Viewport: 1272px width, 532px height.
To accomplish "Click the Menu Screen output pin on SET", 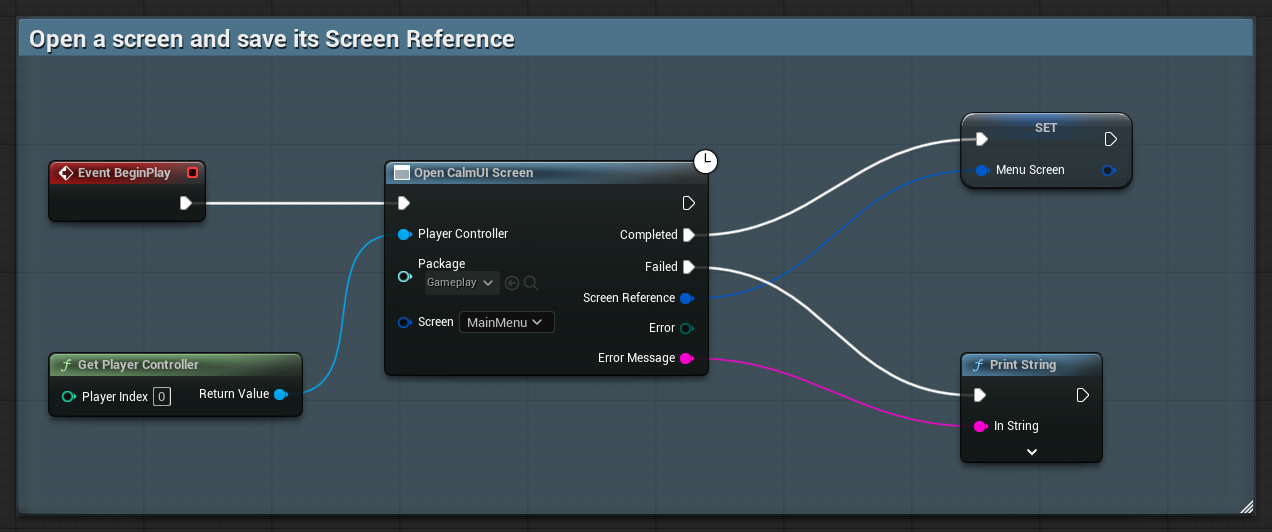I will point(1108,170).
